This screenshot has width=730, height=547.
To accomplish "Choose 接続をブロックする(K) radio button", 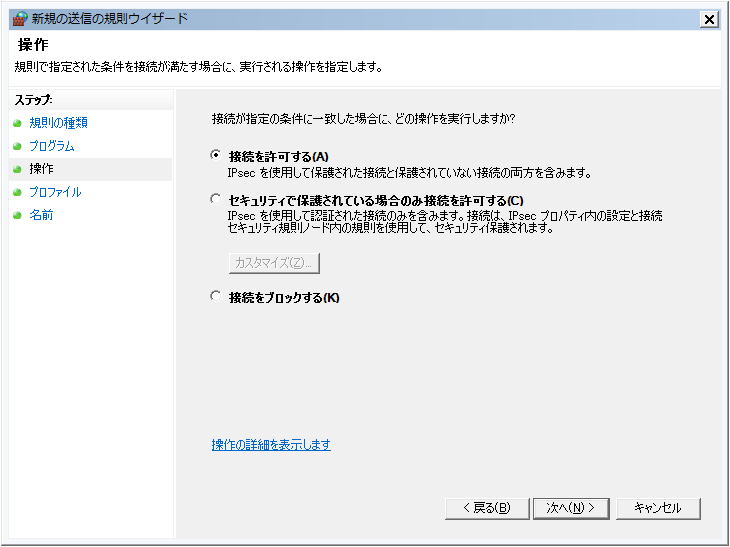I will point(216,297).
